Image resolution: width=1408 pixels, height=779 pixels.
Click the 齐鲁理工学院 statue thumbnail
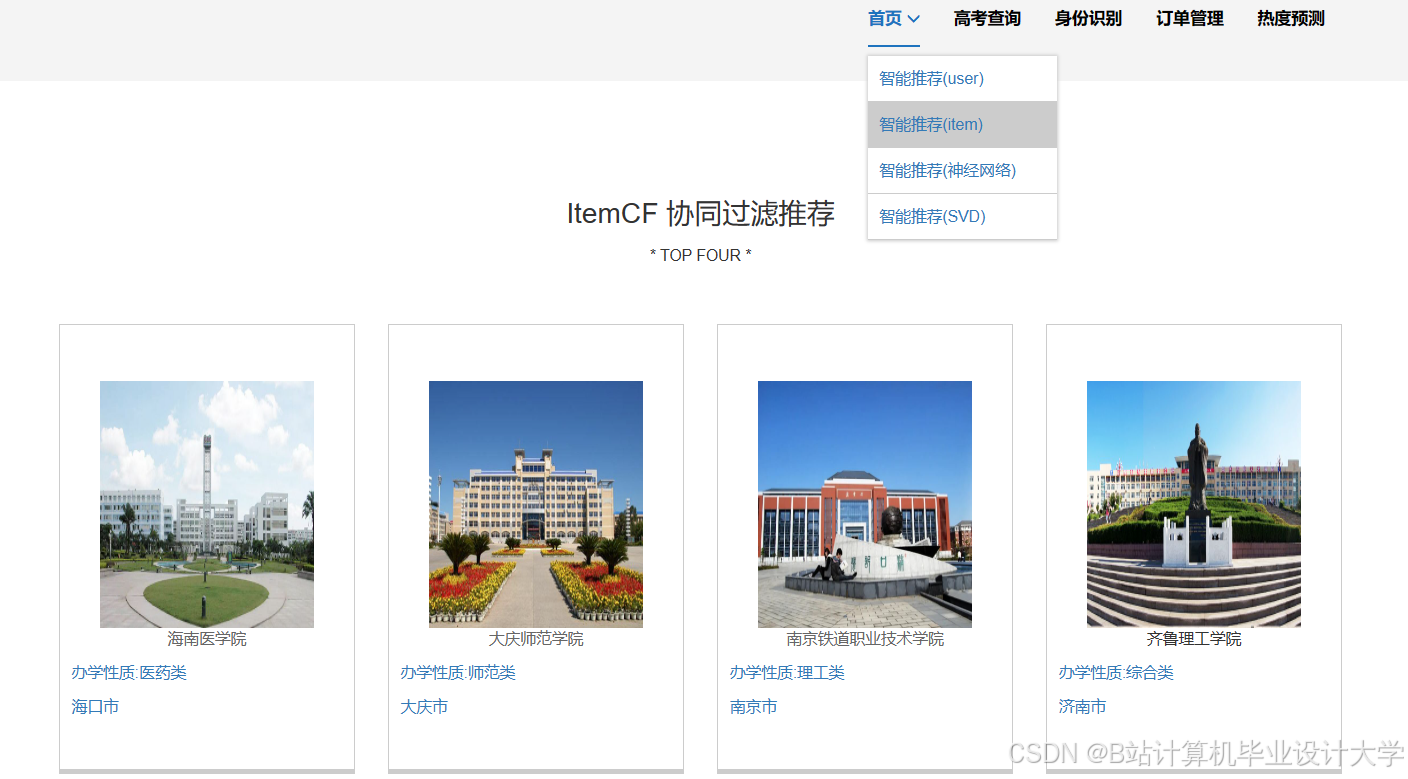coord(1193,503)
